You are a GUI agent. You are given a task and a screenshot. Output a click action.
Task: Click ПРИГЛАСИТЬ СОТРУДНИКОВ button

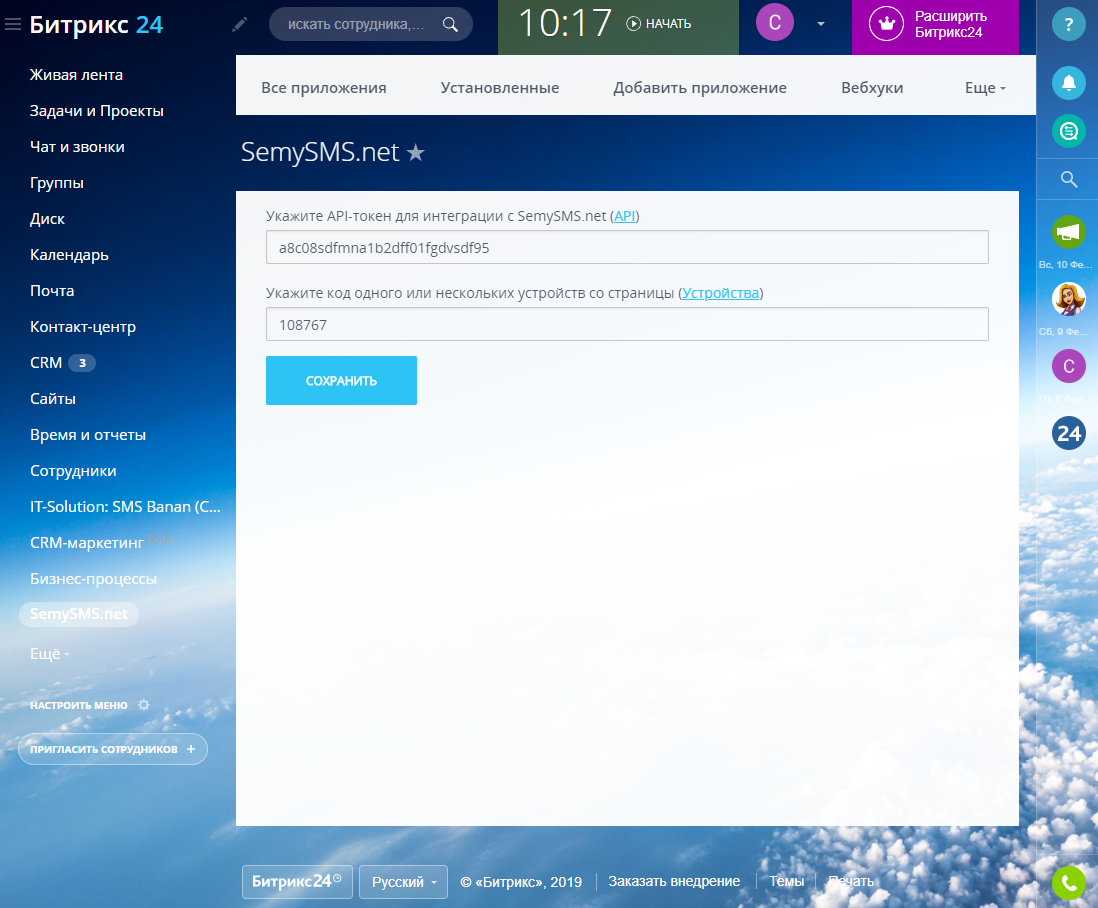[x=113, y=749]
